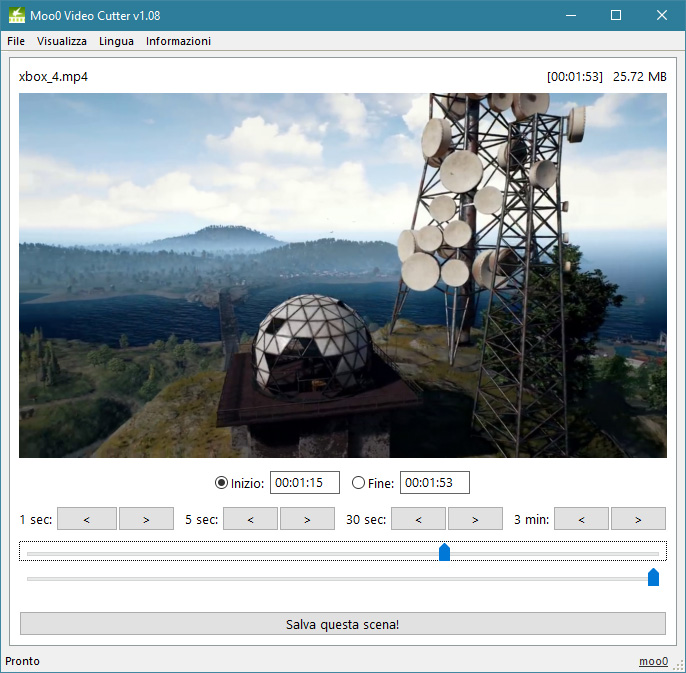Click the start position slider thumb
The image size is (686, 673).
pos(445,552)
